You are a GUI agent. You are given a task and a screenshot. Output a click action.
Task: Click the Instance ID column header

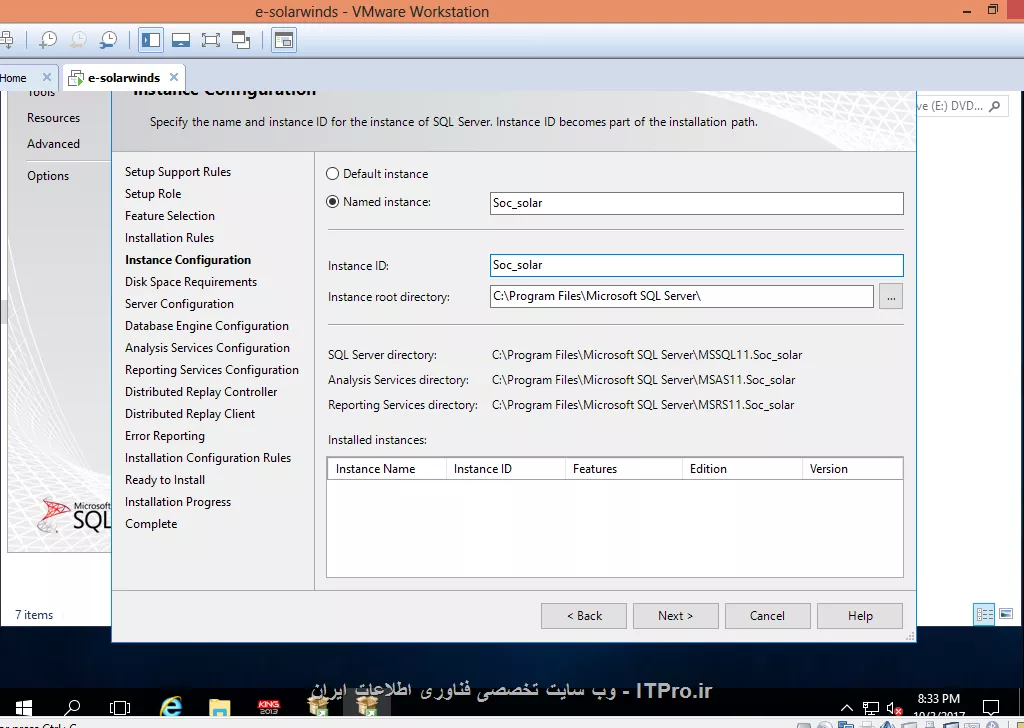[505, 469]
